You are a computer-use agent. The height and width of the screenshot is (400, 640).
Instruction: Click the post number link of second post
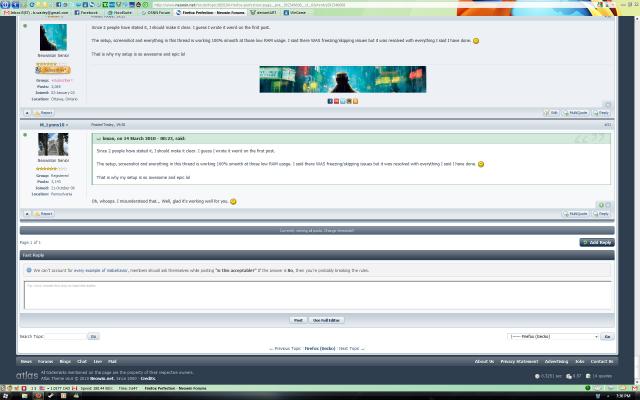[607, 125]
